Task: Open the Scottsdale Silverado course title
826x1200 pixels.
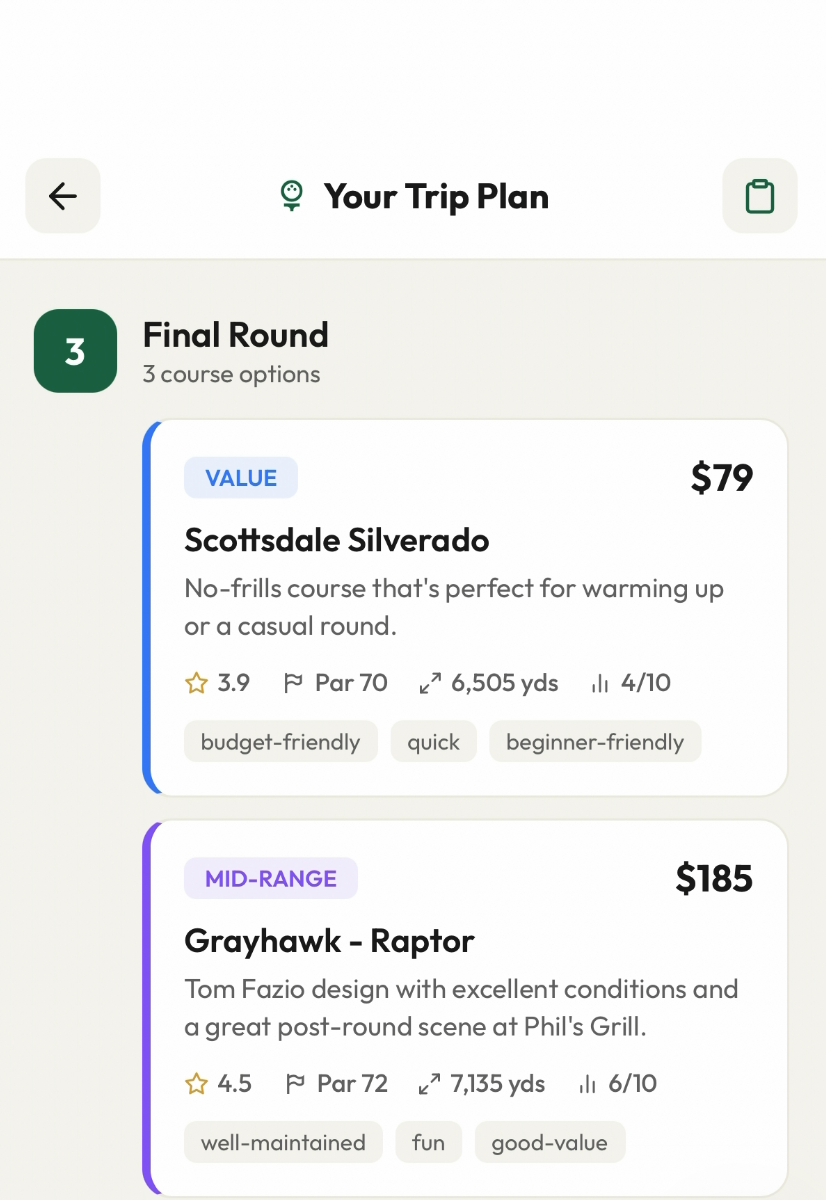Action: click(x=337, y=541)
